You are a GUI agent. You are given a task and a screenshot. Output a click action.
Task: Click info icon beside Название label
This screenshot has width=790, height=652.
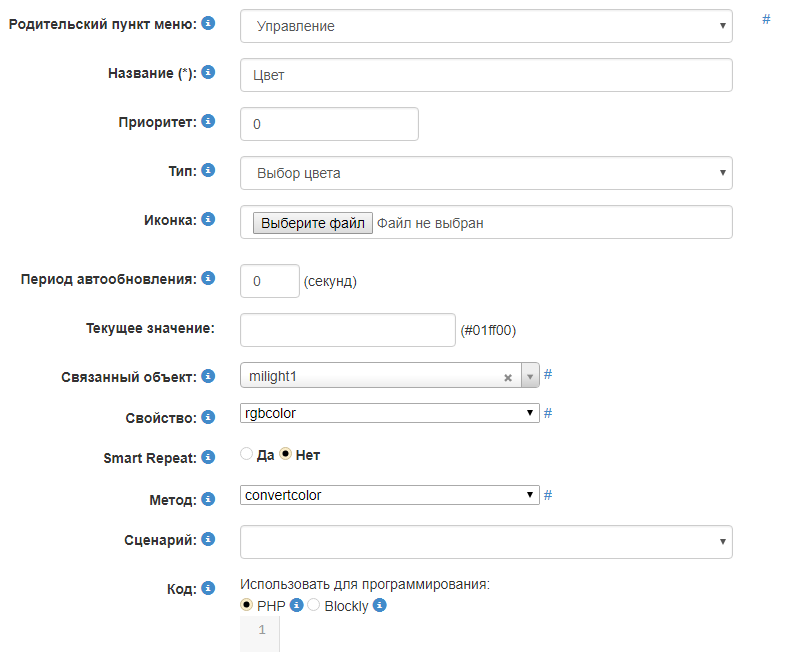(x=208, y=72)
